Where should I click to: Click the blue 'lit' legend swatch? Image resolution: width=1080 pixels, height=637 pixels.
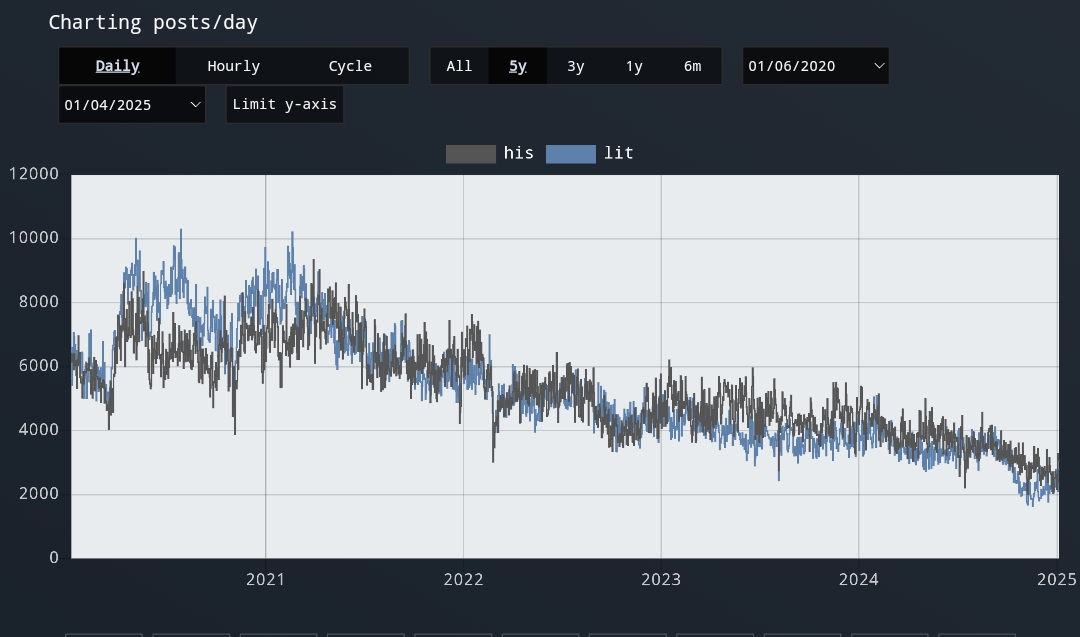[x=570, y=154]
